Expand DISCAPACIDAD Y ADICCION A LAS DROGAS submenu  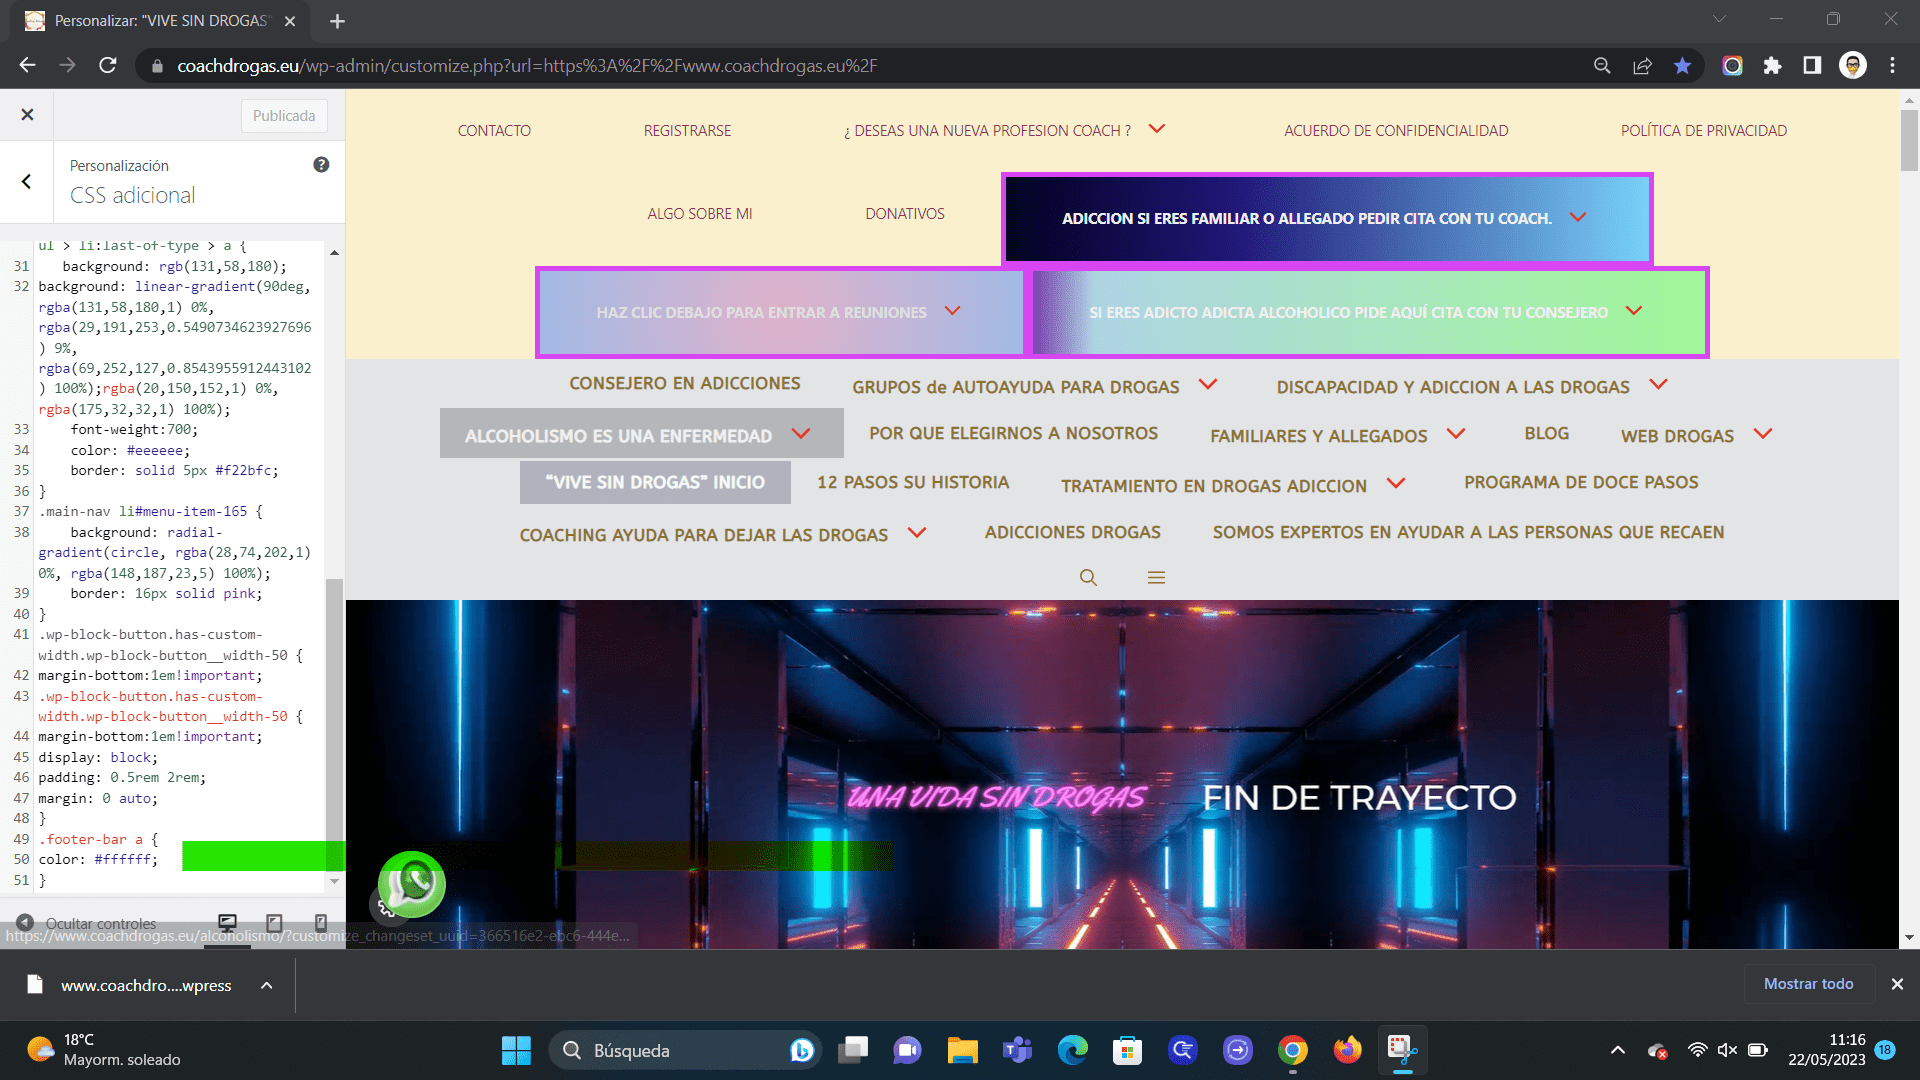[x=1658, y=384]
